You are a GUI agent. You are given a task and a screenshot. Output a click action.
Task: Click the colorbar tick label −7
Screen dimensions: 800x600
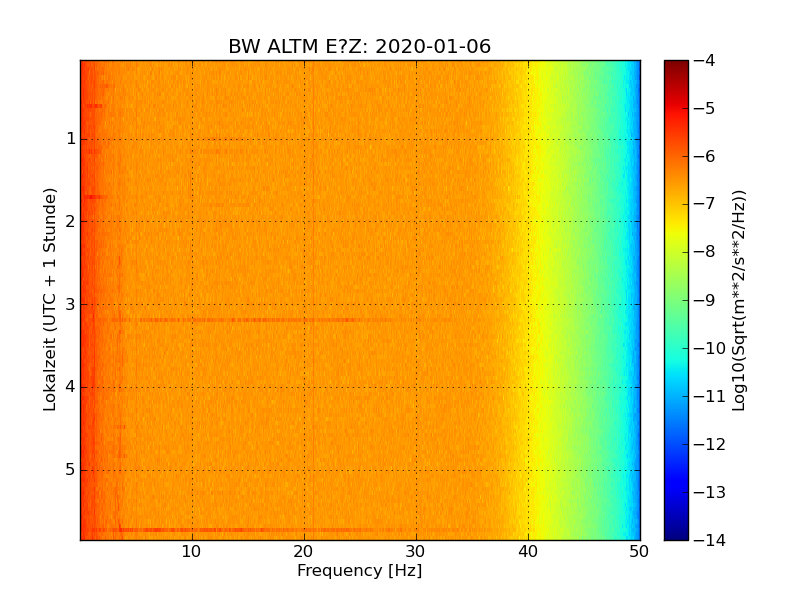tap(705, 204)
